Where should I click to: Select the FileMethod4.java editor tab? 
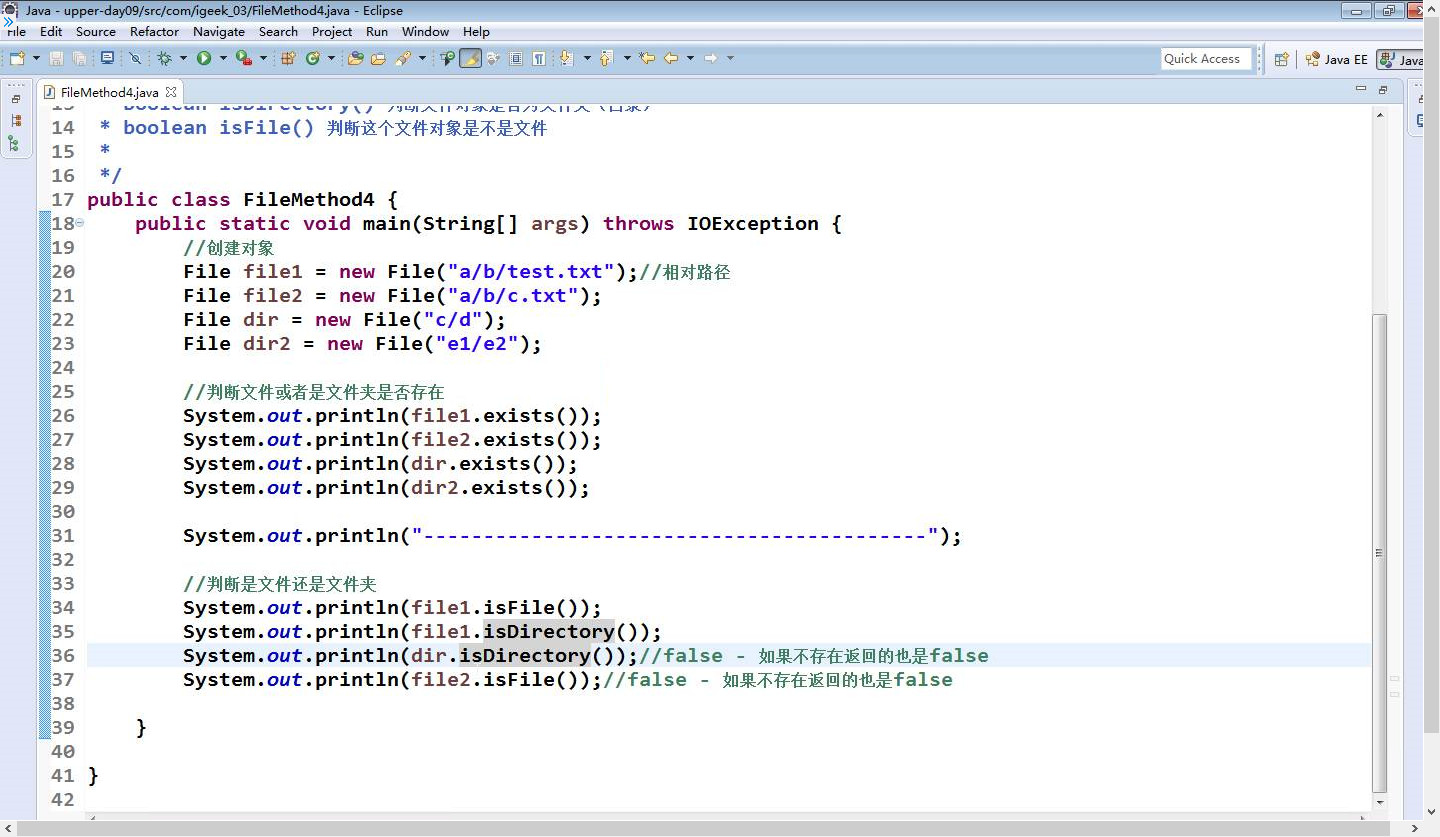tap(110, 92)
